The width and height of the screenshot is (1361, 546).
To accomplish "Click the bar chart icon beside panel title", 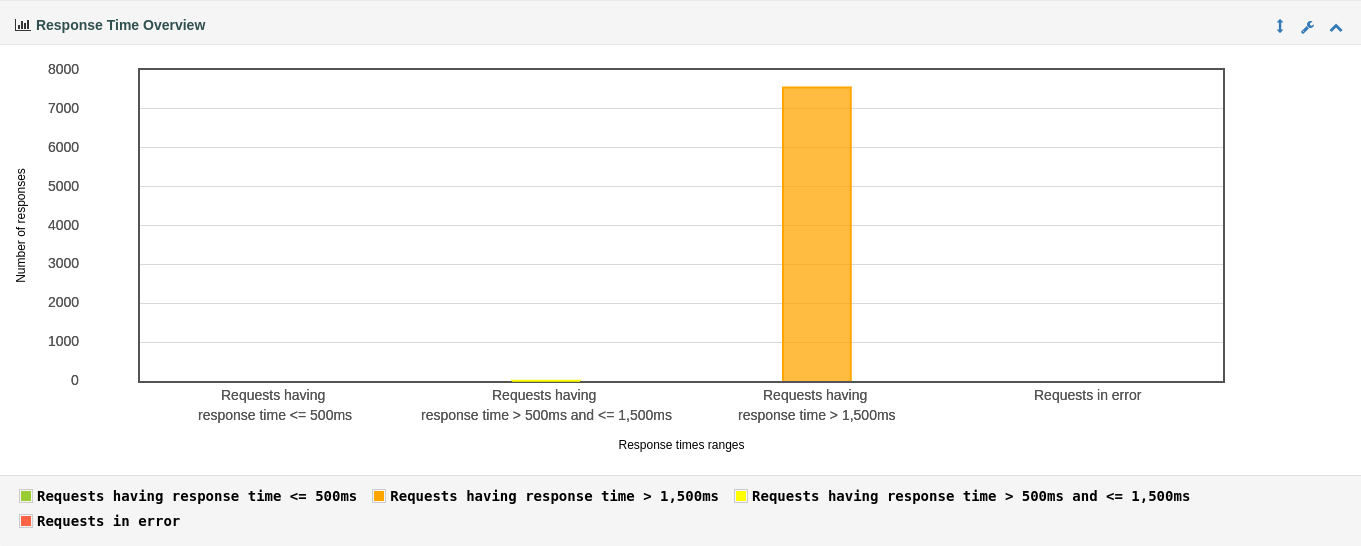I will click(22, 25).
